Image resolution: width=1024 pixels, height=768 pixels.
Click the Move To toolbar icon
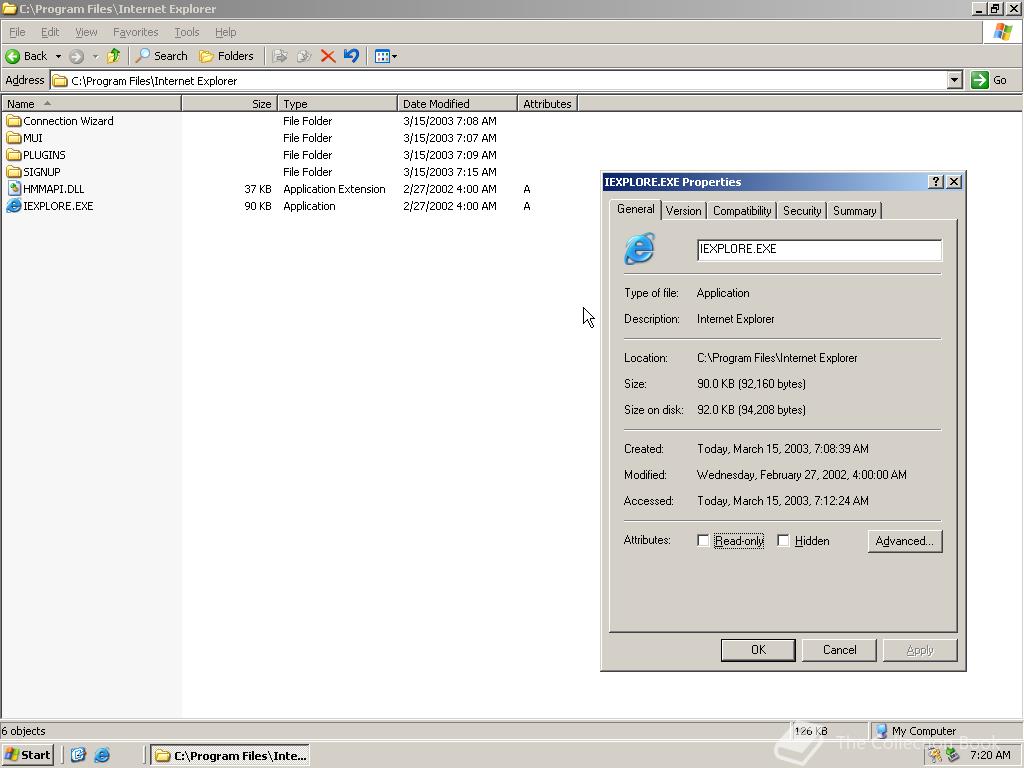click(280, 56)
